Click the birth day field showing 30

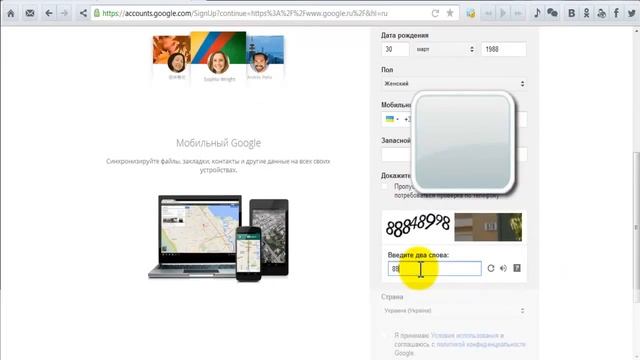tap(395, 49)
